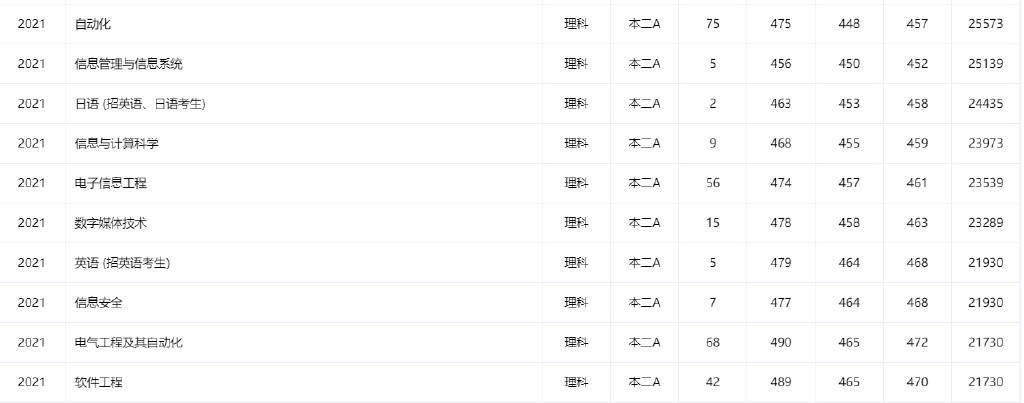This screenshot has width=1024, height=403.
Task: Select the 信息安全 major name
Action: click(x=99, y=303)
